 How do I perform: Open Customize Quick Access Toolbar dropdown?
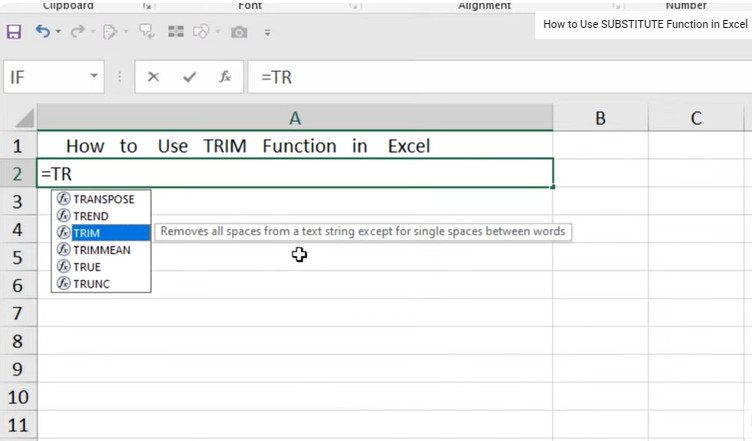[x=268, y=32]
